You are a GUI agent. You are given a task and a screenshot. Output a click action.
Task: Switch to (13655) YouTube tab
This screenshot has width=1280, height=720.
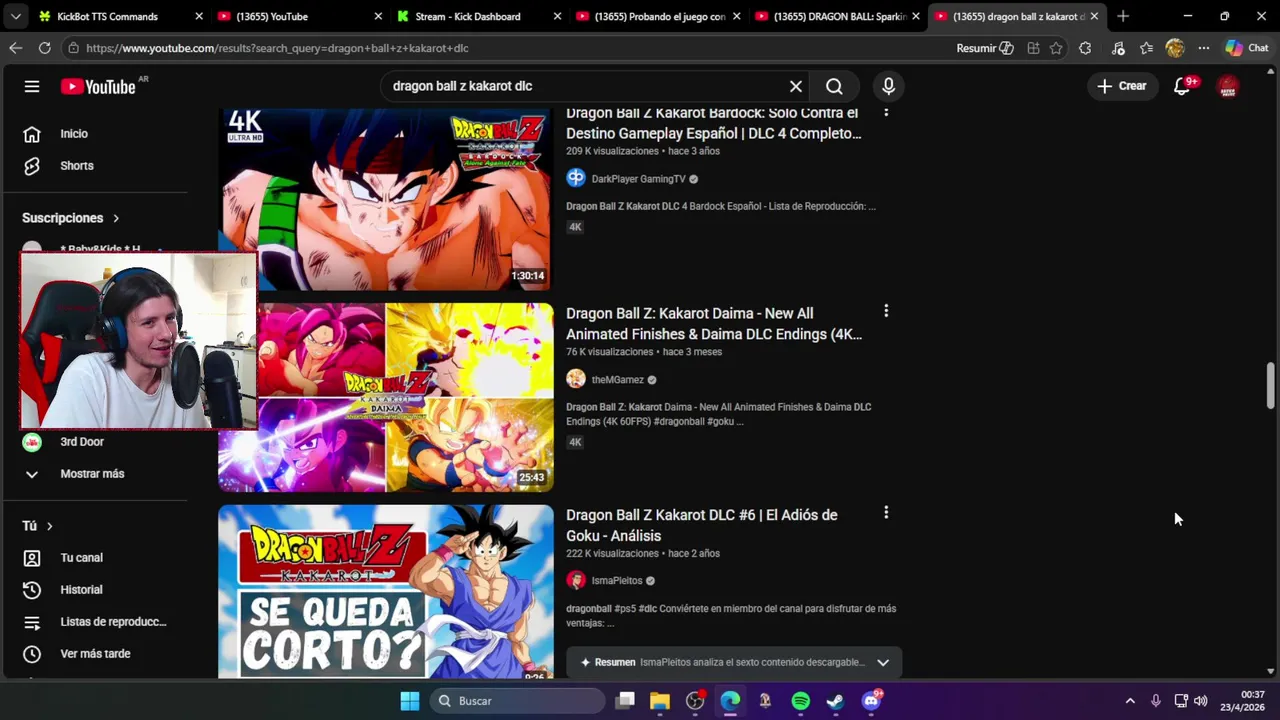tap(299, 17)
